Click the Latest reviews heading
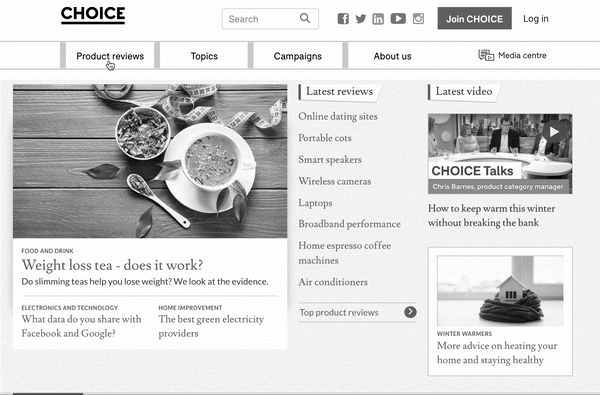This screenshot has width=600, height=395. pos(339,91)
